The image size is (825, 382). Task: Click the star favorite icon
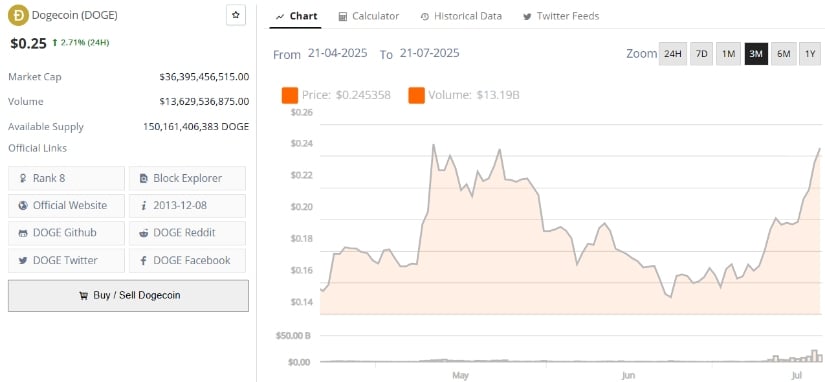coord(236,15)
